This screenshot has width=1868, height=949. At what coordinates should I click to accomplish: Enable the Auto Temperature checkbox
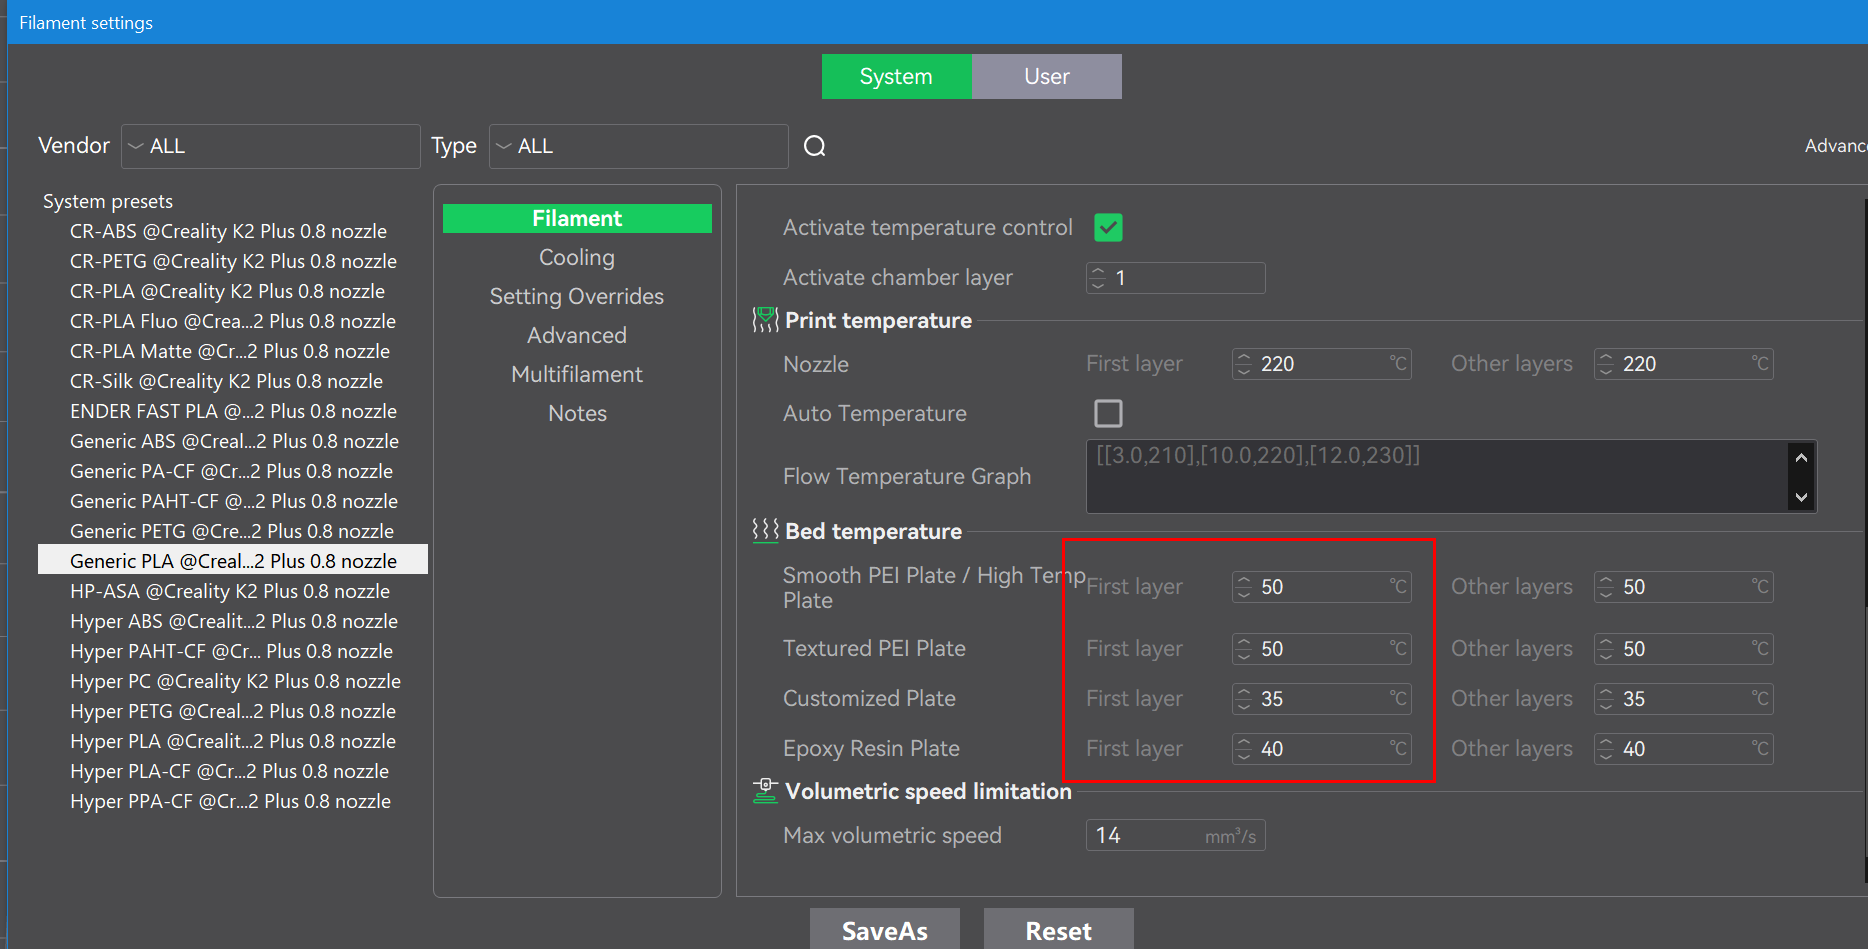tap(1108, 413)
